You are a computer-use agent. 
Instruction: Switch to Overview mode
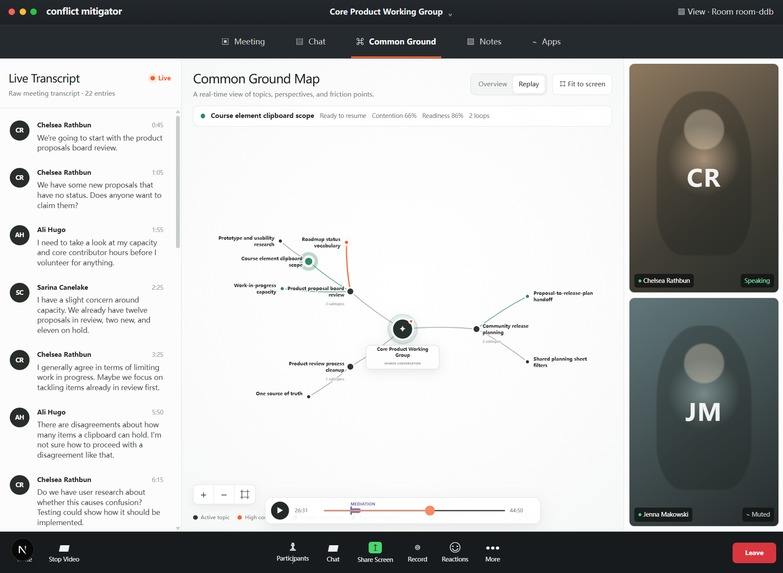pyautogui.click(x=492, y=84)
